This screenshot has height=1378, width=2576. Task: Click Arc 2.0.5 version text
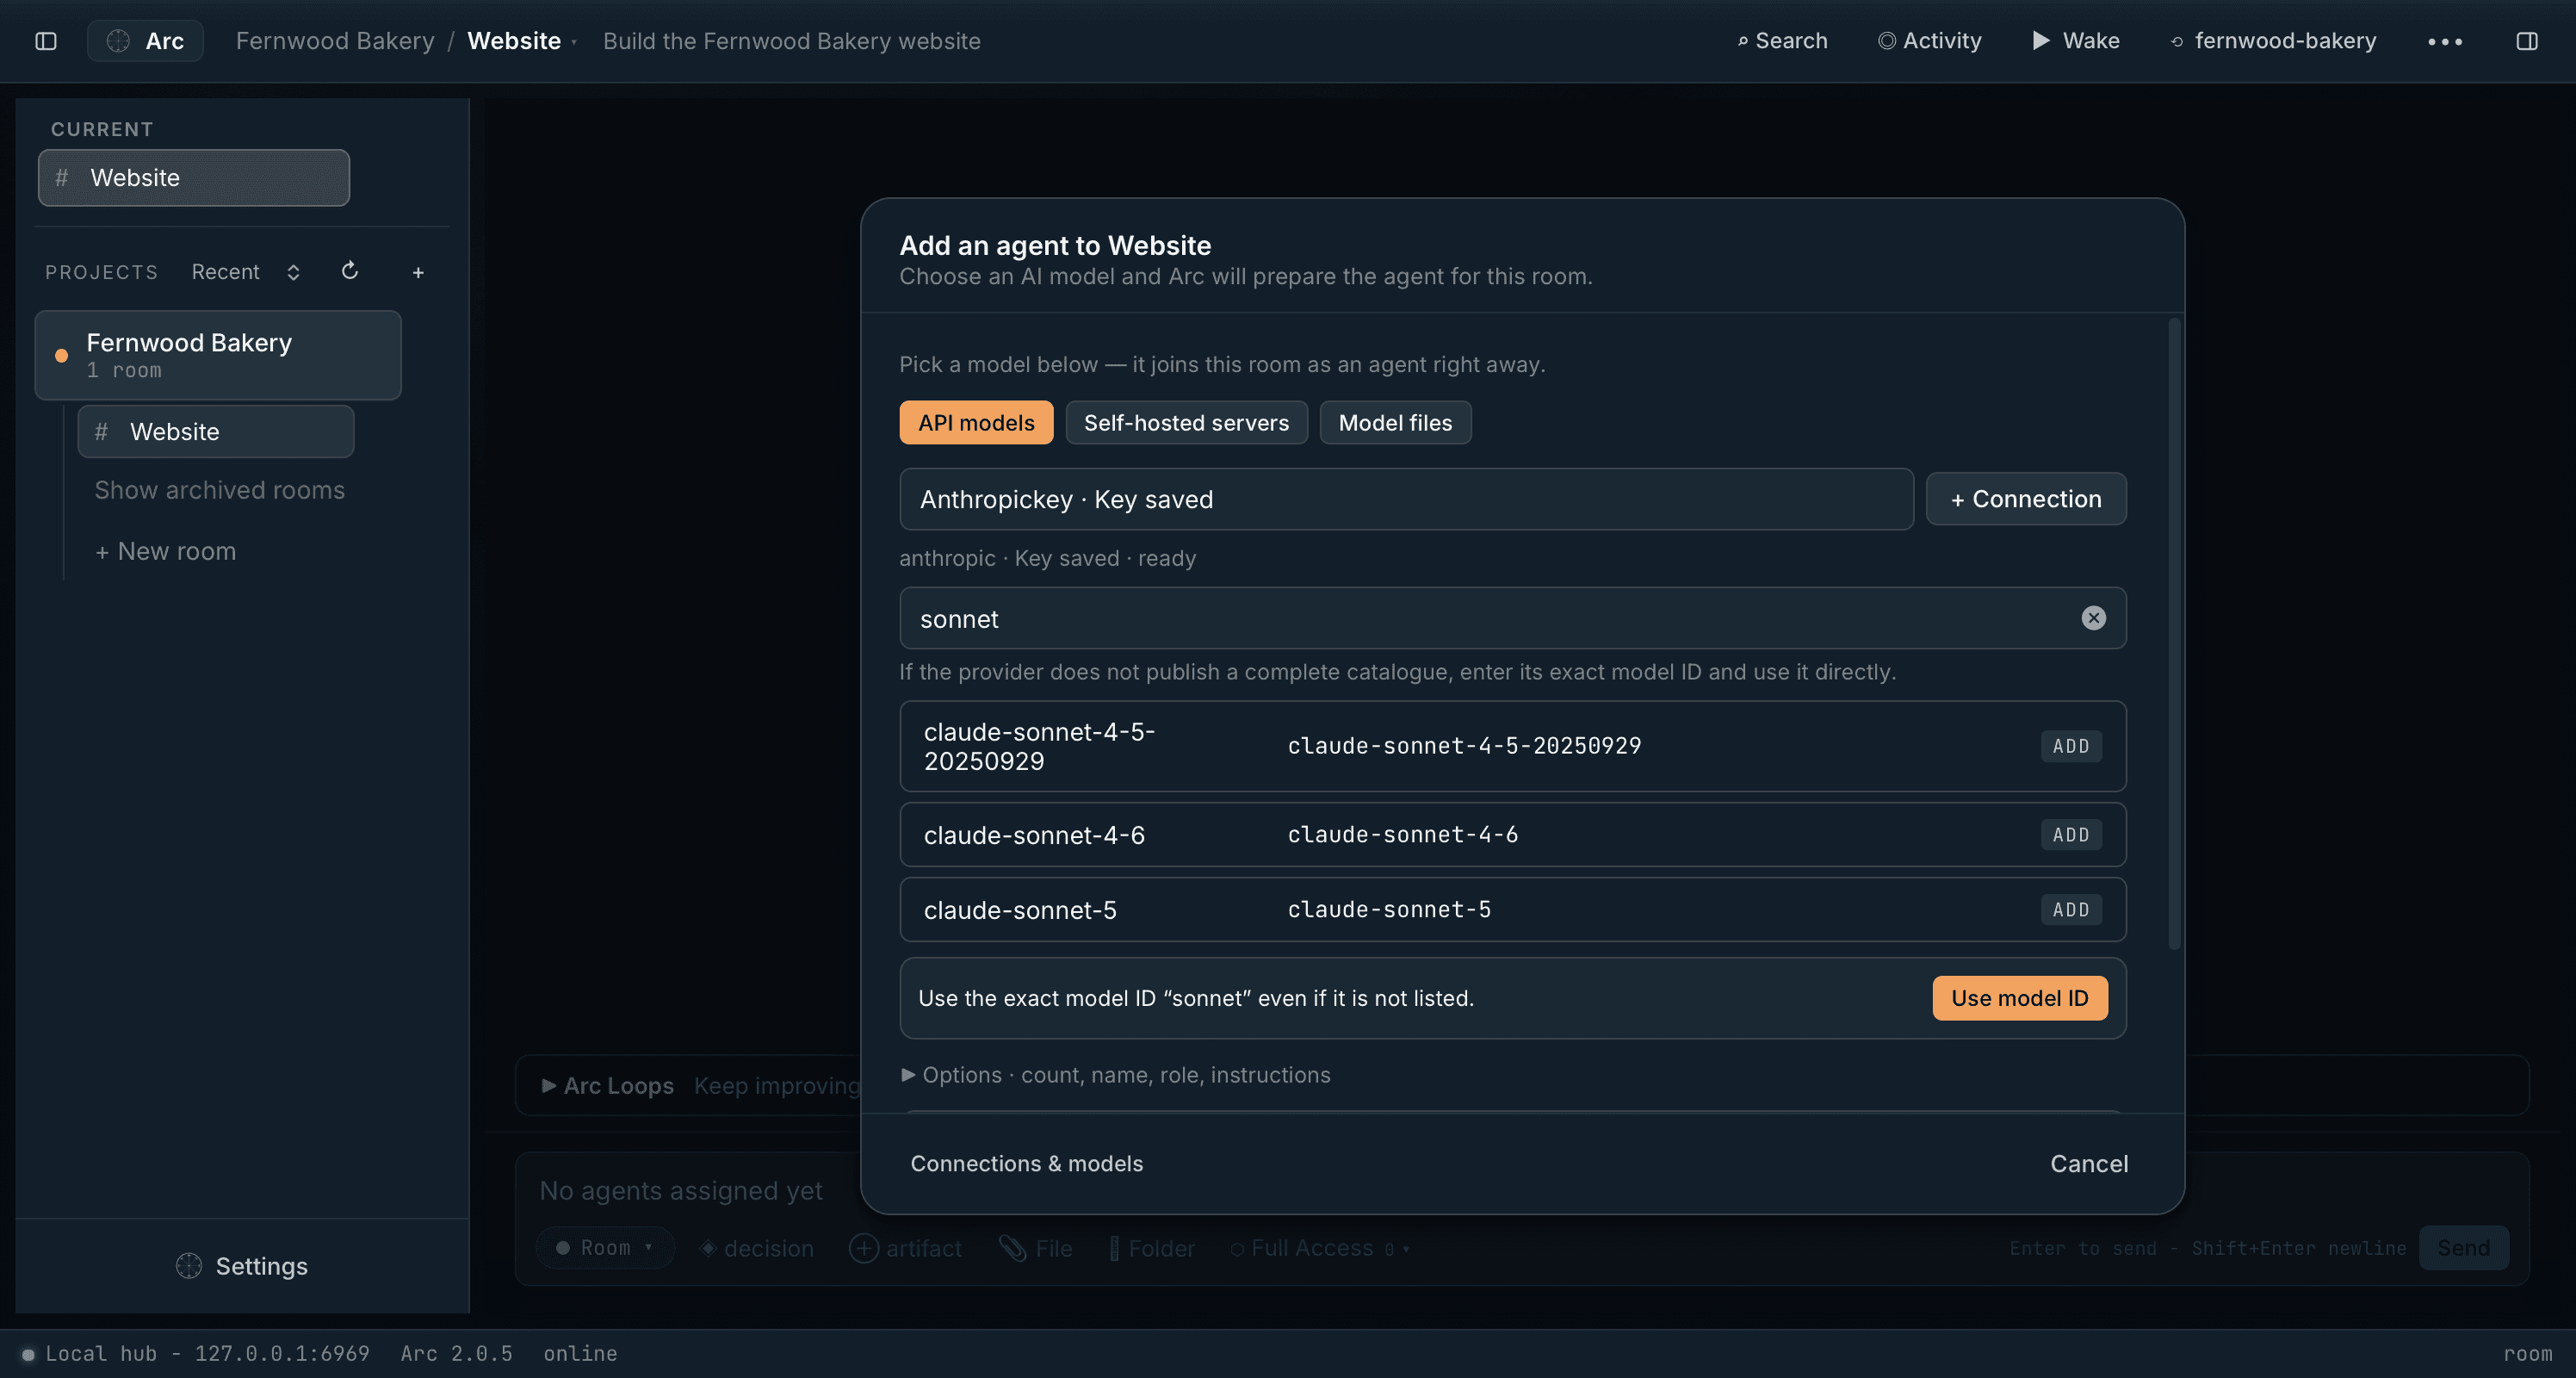tap(456, 1353)
